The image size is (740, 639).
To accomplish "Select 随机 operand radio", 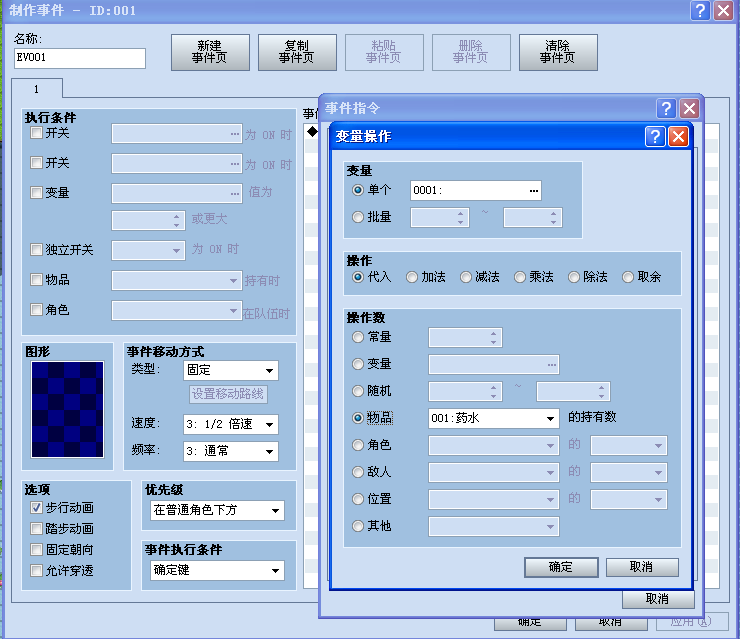I will point(358,391).
